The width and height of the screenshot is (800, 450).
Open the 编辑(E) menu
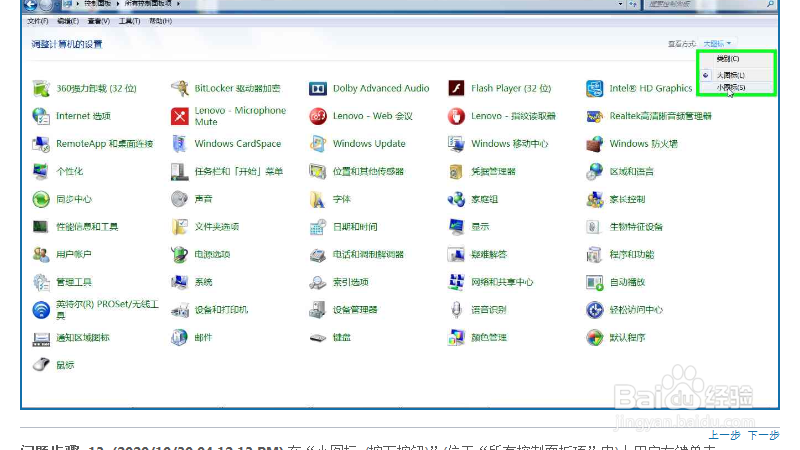pos(68,21)
